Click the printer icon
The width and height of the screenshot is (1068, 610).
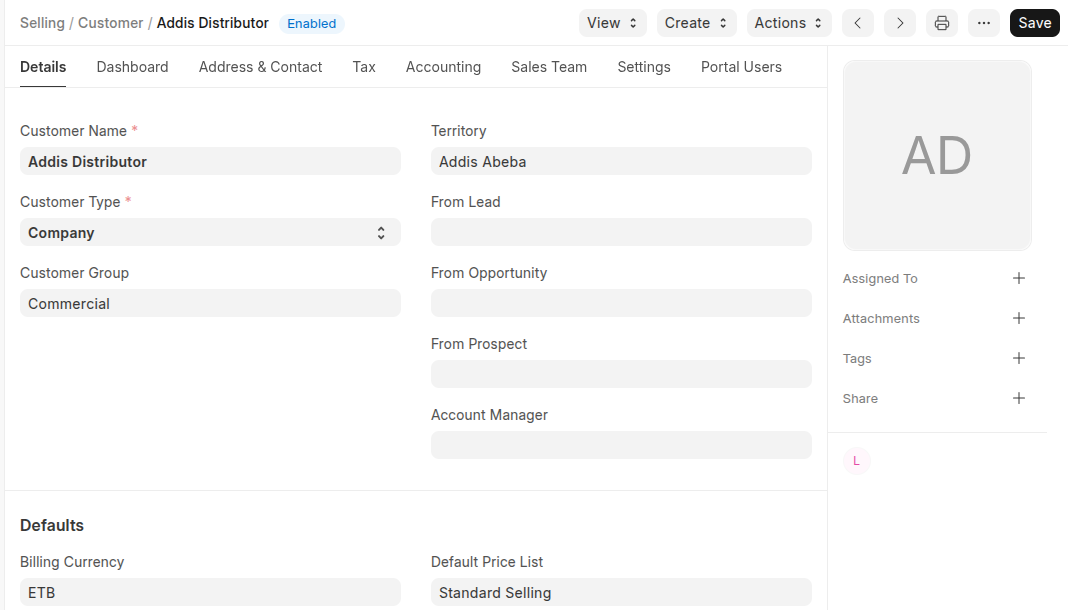(x=942, y=23)
